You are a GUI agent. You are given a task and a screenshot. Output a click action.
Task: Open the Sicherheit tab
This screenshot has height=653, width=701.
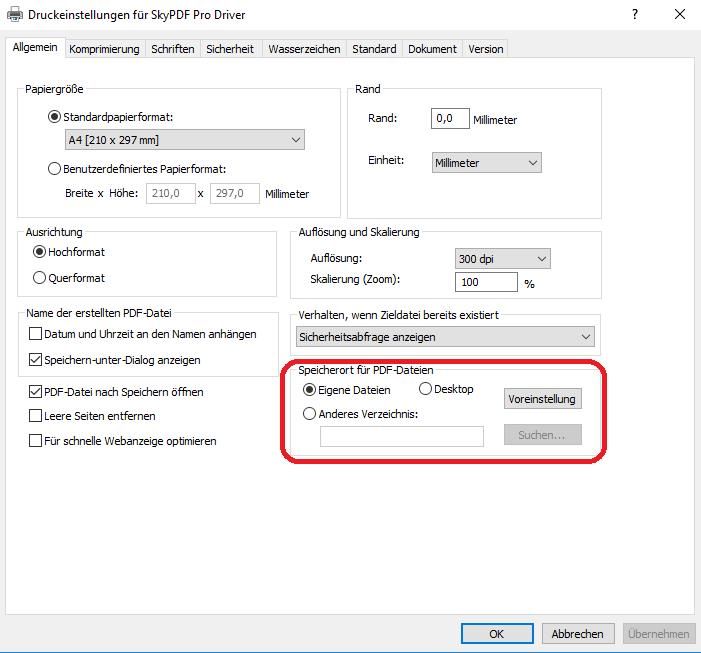tap(230, 49)
